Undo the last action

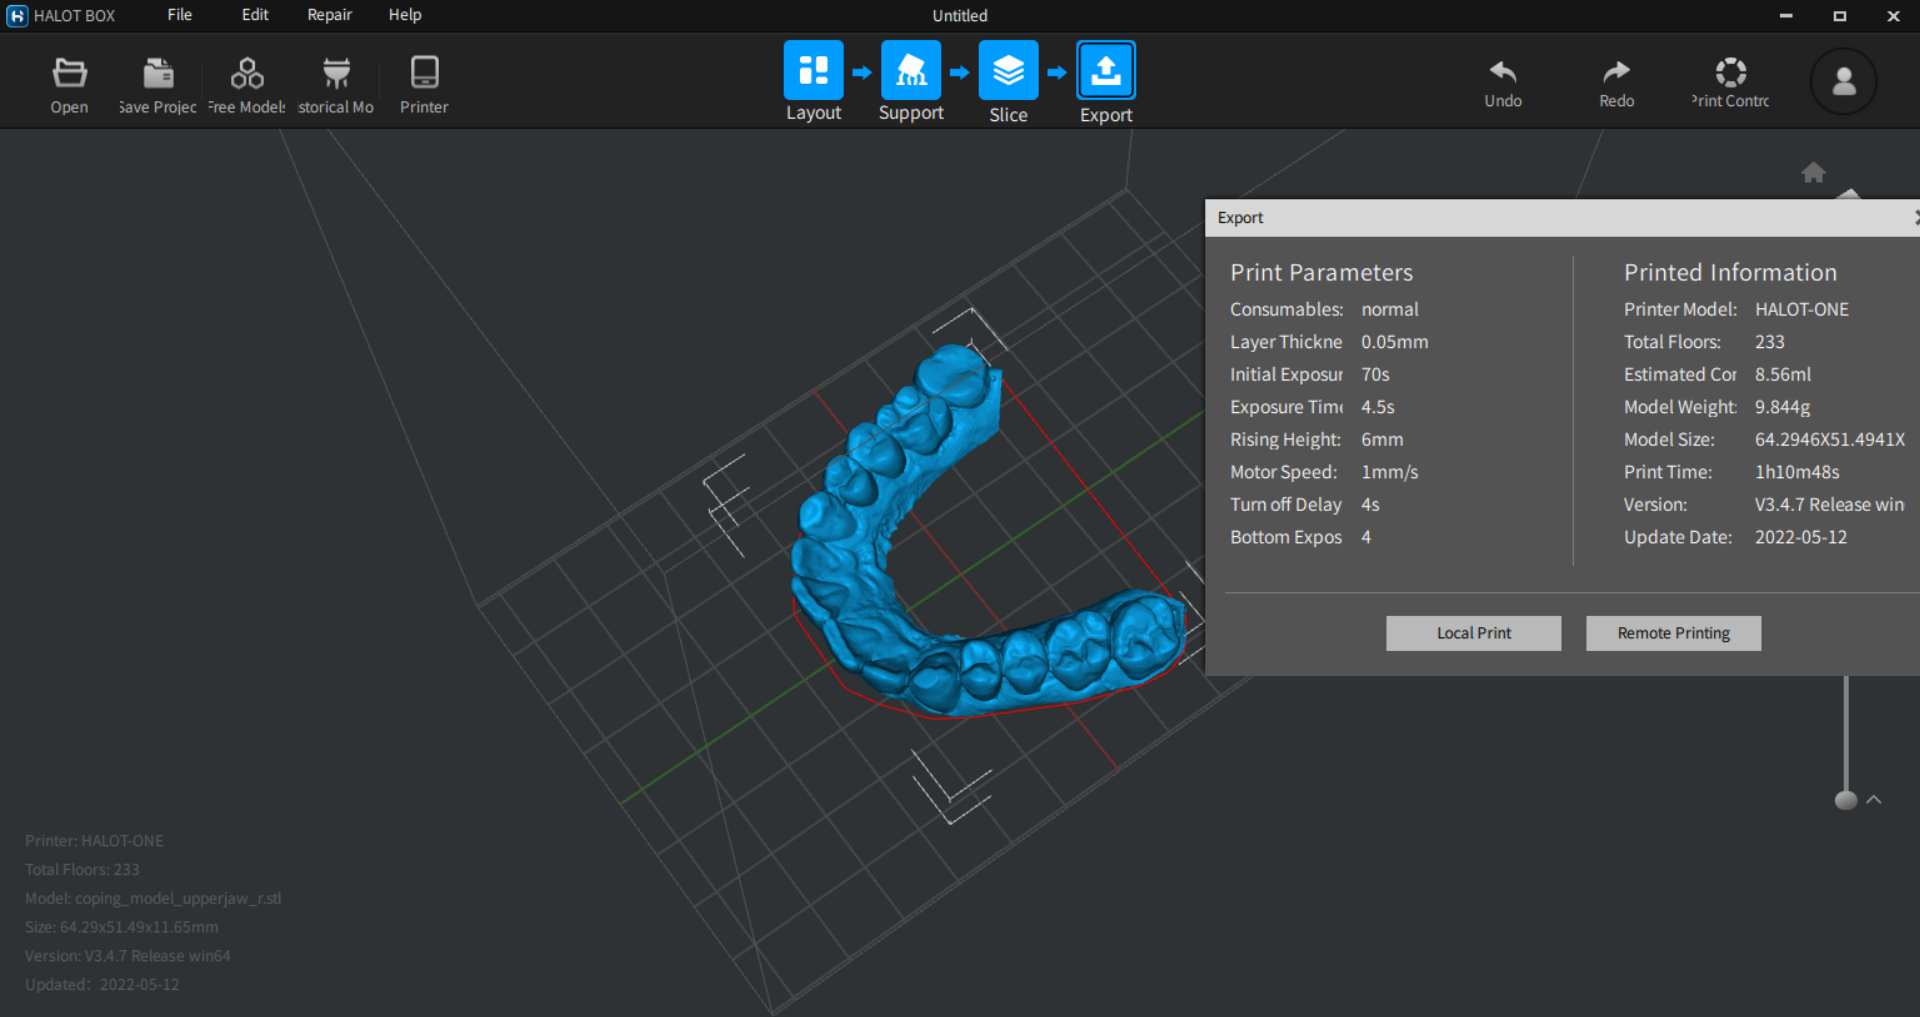click(1502, 82)
